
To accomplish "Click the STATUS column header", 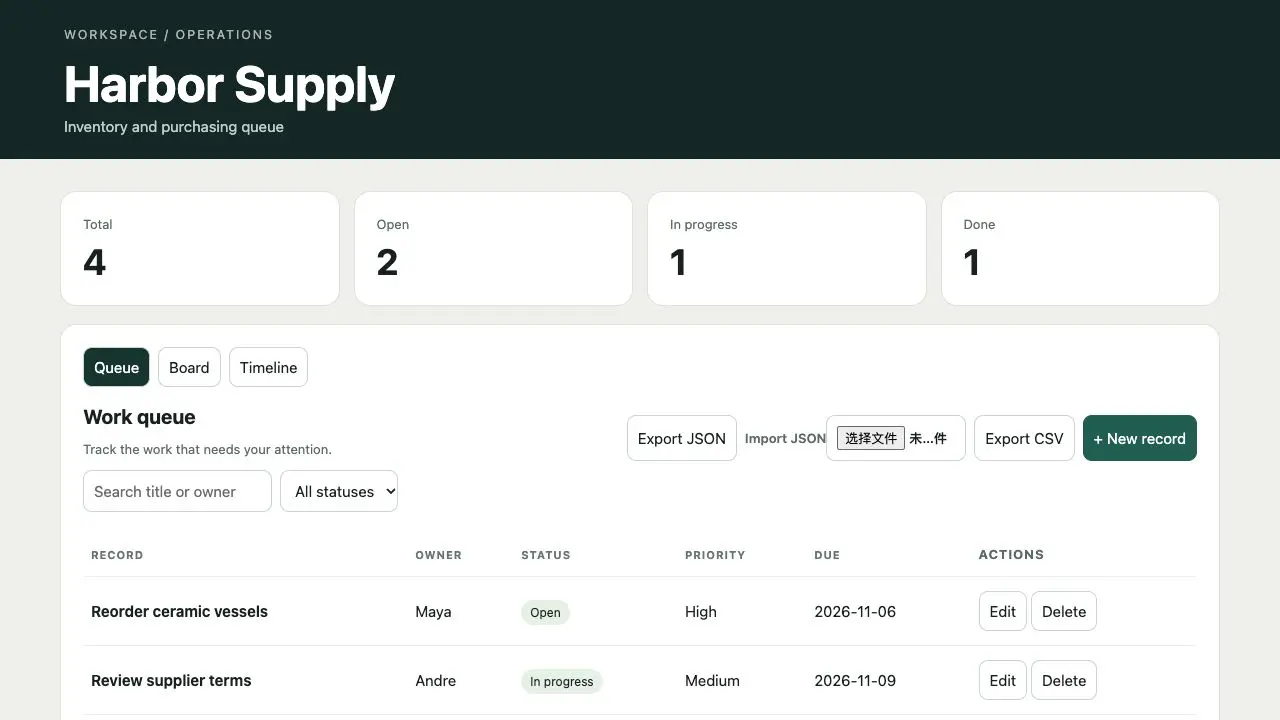I will point(546,555).
